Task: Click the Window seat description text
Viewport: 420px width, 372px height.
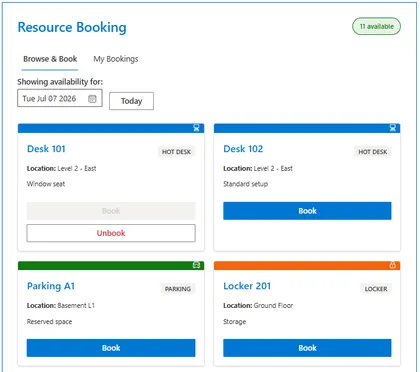Action: 46,184
